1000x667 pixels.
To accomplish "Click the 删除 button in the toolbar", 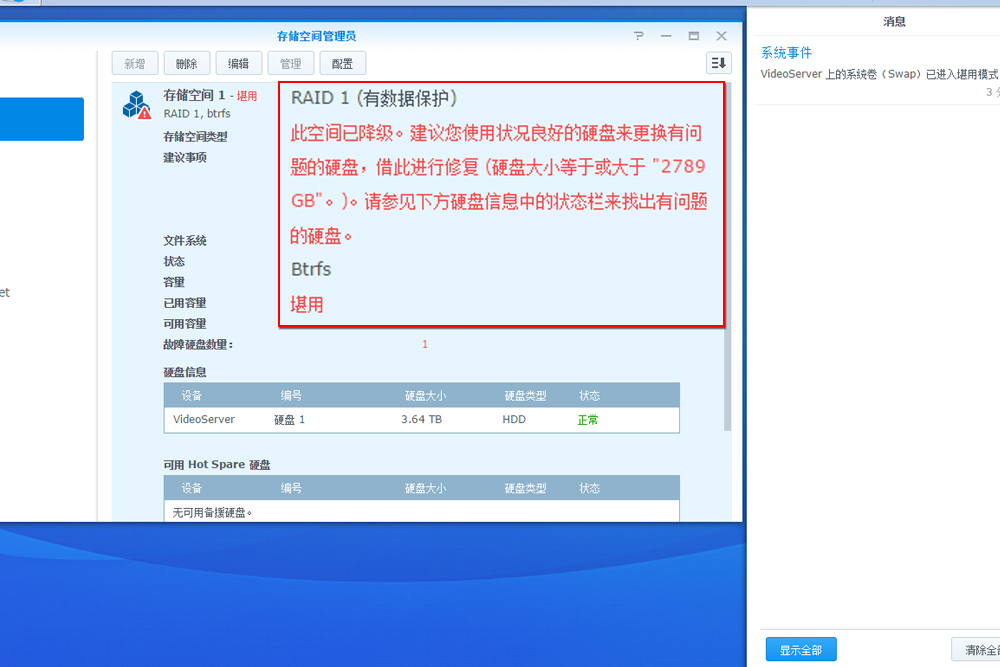I will click(x=186, y=62).
